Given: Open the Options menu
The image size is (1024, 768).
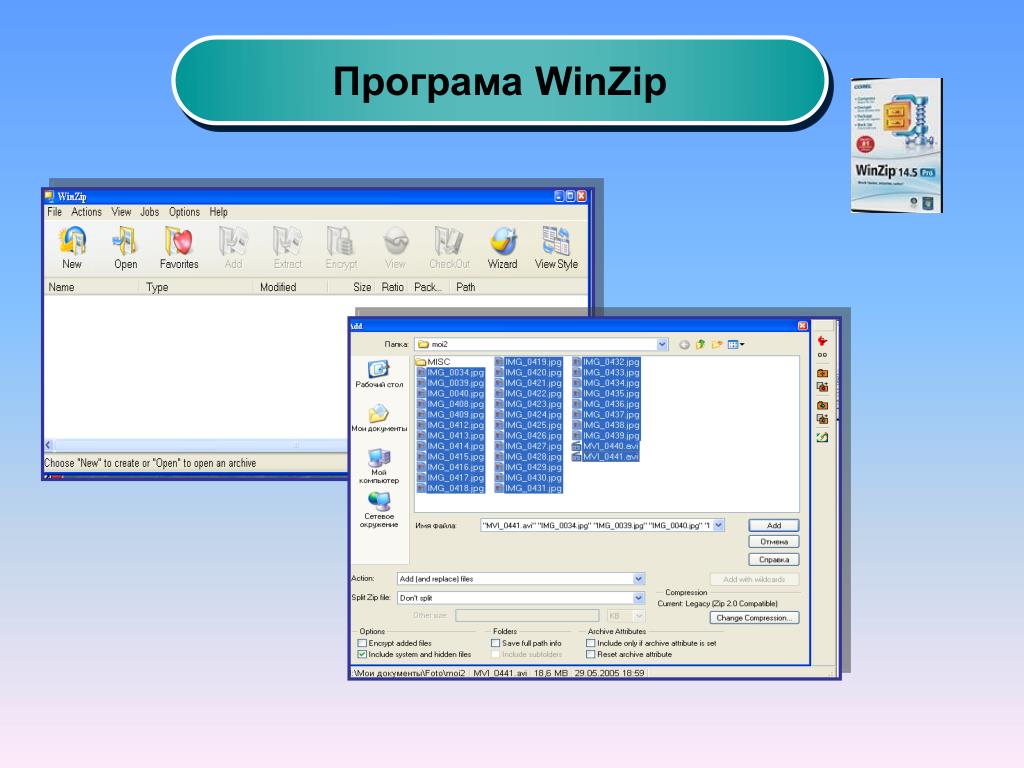Looking at the screenshot, I should (184, 212).
